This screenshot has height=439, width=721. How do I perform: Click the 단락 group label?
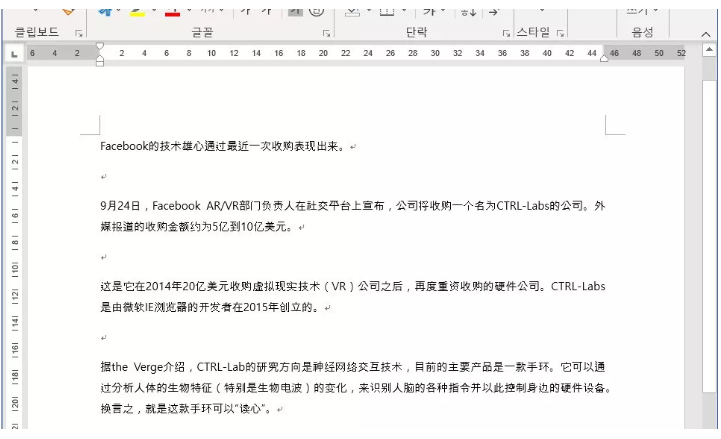point(417,32)
